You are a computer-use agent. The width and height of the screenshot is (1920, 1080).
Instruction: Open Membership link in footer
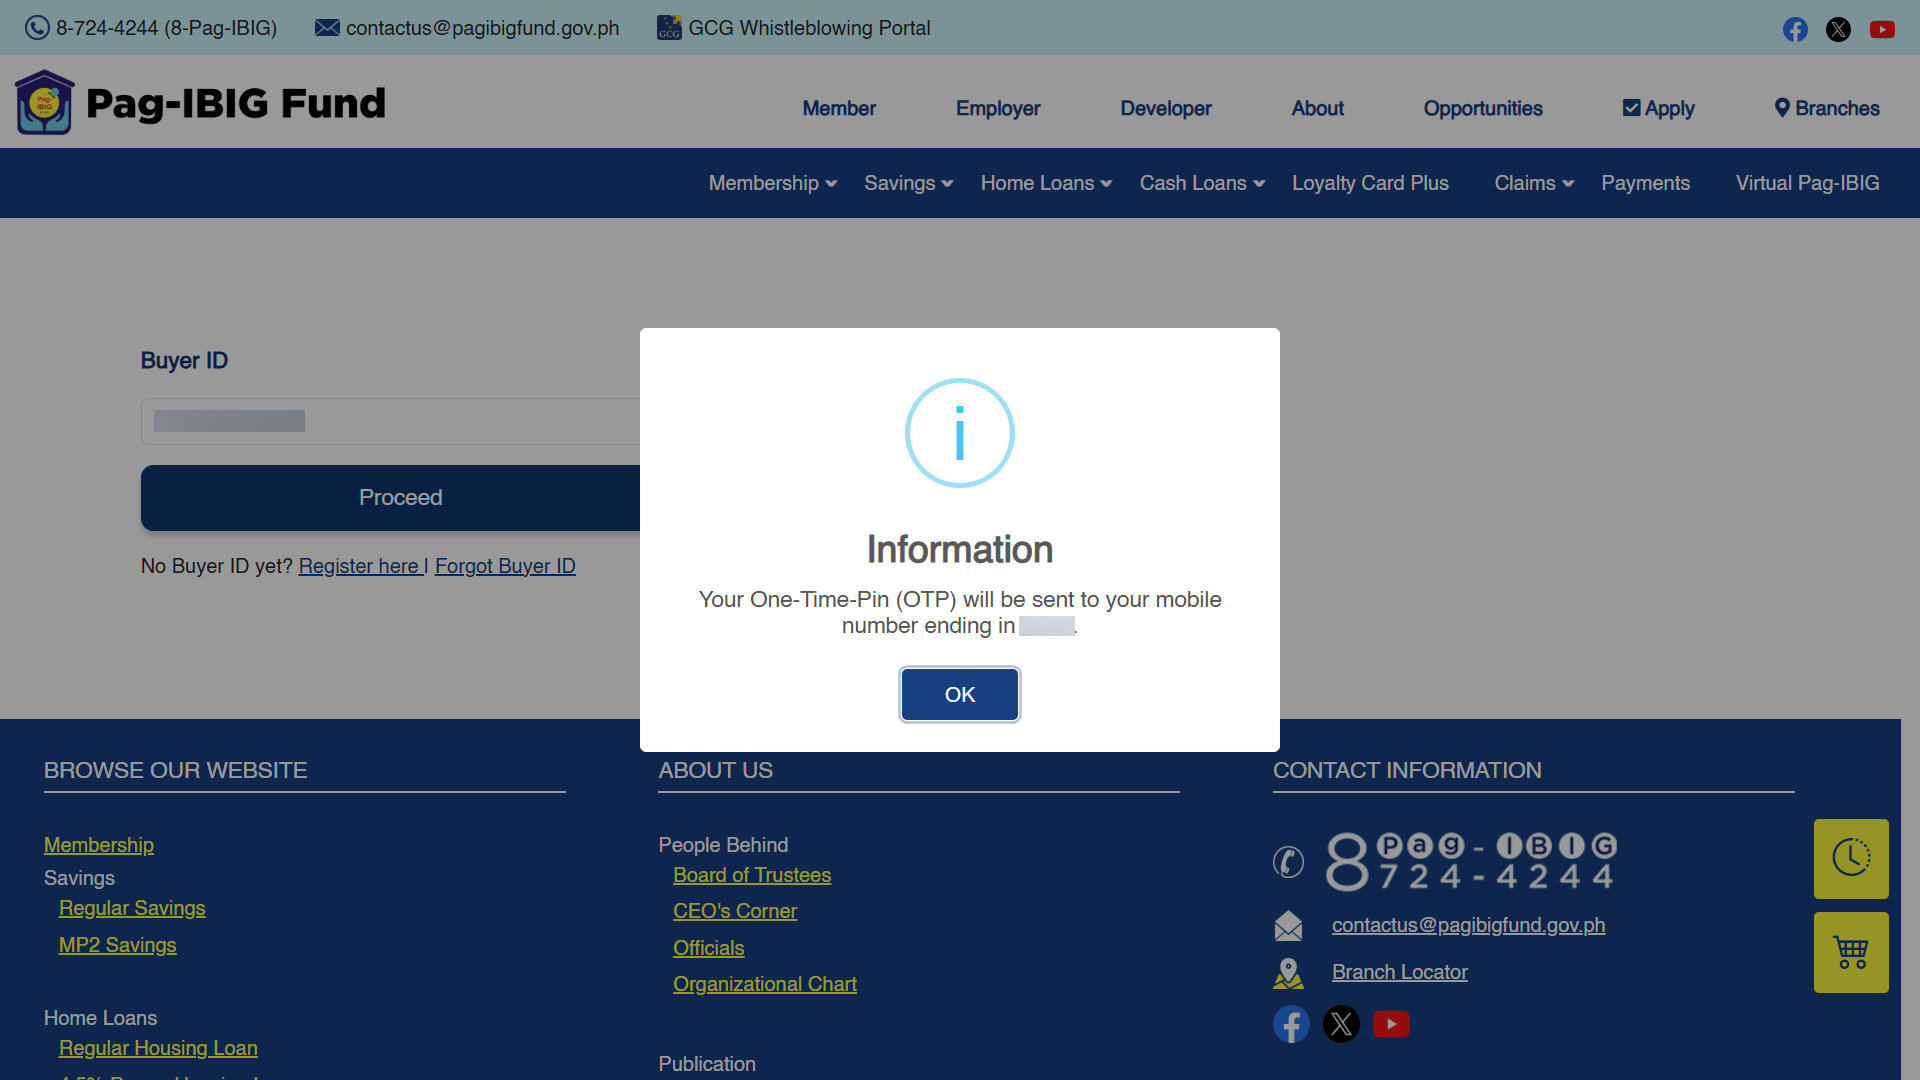(99, 845)
